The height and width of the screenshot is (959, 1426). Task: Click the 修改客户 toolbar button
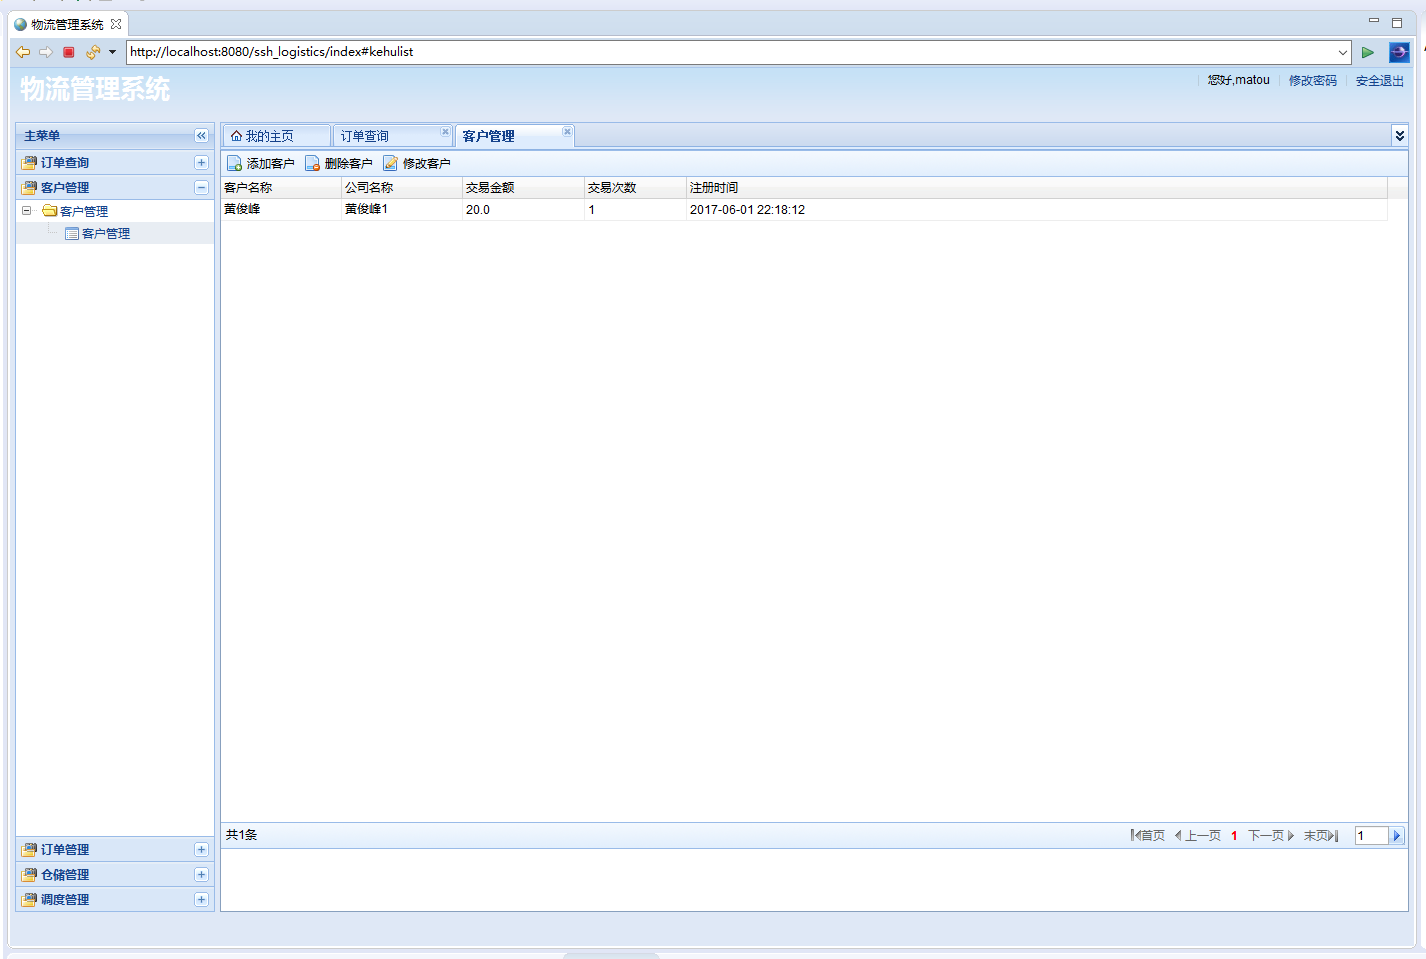pyautogui.click(x=417, y=164)
